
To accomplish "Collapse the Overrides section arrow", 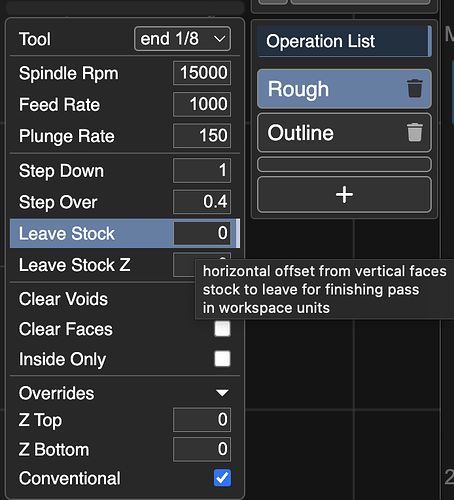I will [x=222, y=393].
